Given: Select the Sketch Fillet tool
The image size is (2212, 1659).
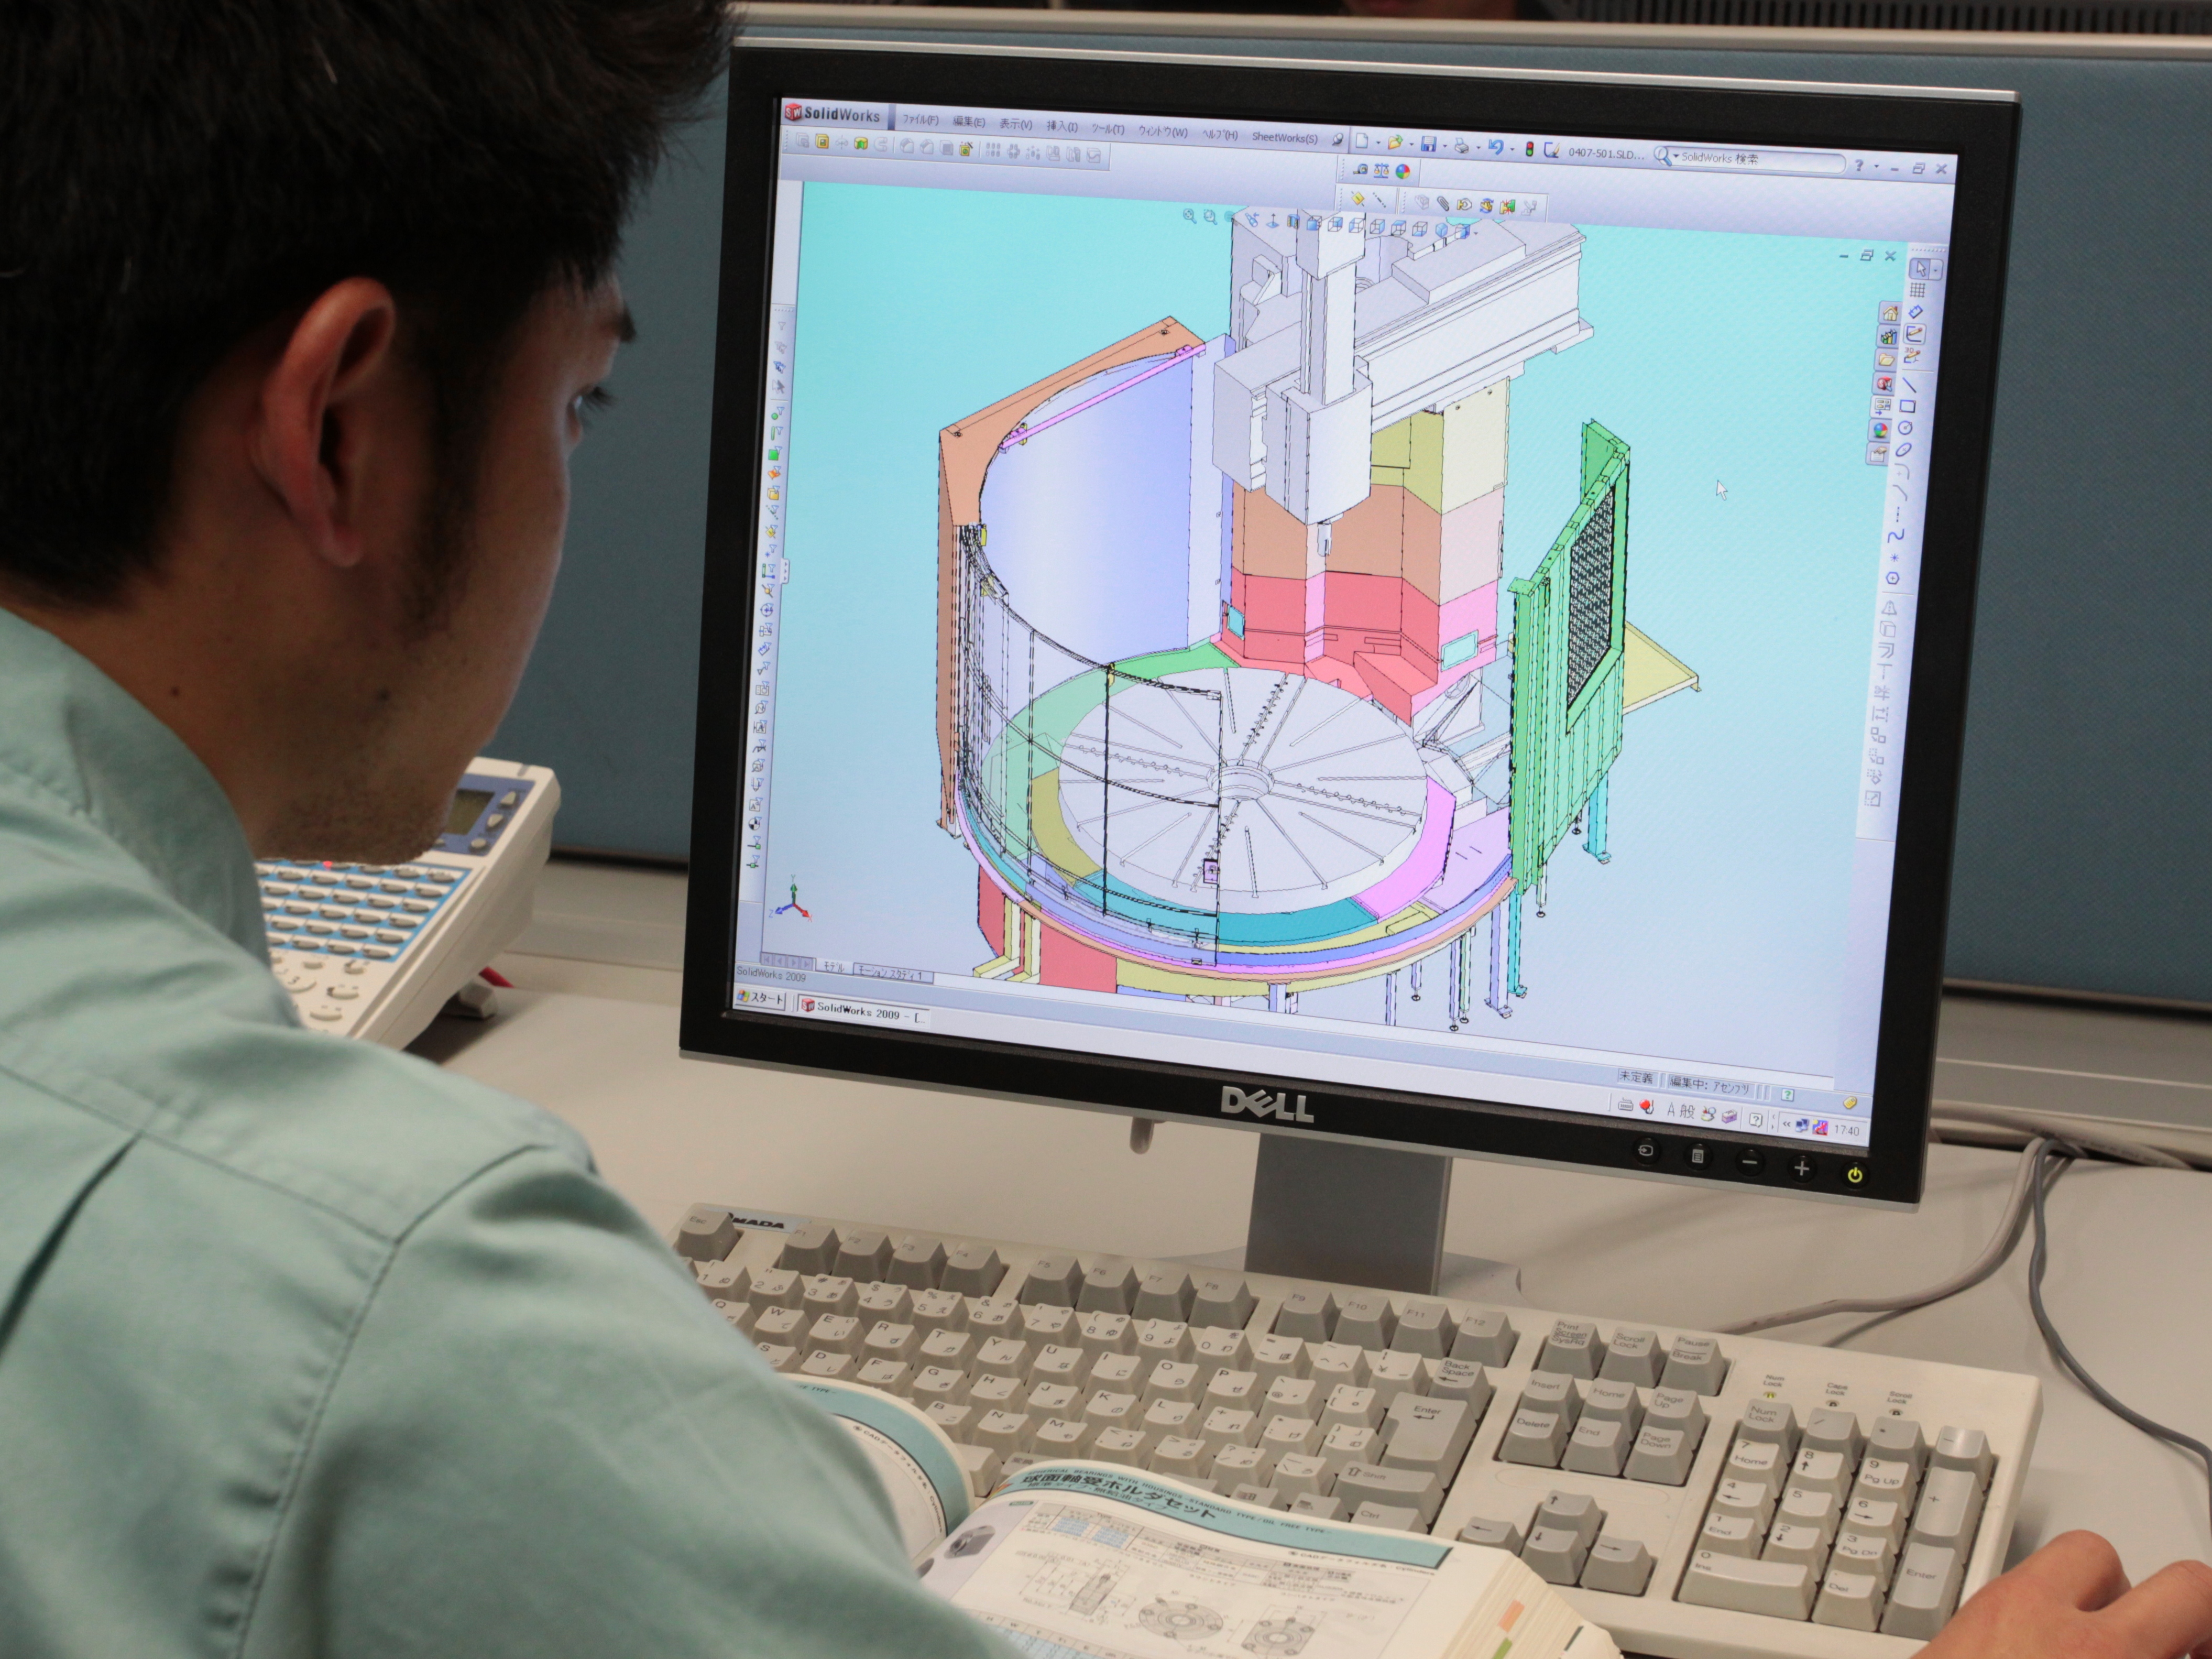Looking at the screenshot, I should (x=1903, y=472).
